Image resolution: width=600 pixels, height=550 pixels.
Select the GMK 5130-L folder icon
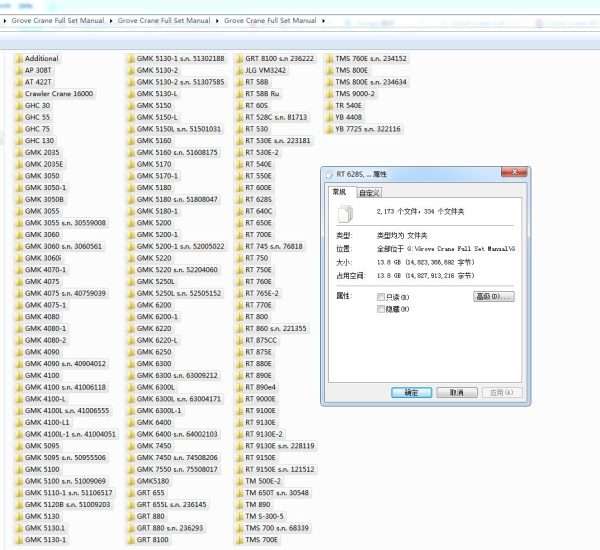pos(131,94)
